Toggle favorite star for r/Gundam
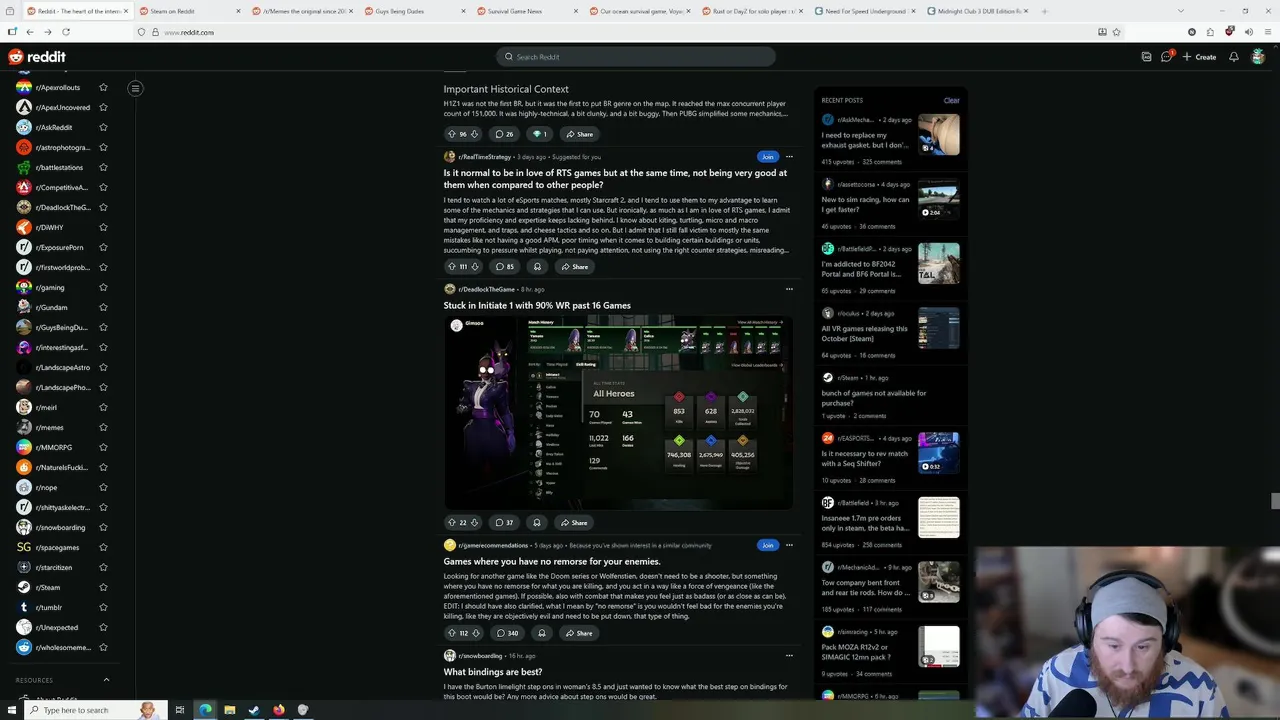Viewport: 1280px width, 720px height. point(103,307)
